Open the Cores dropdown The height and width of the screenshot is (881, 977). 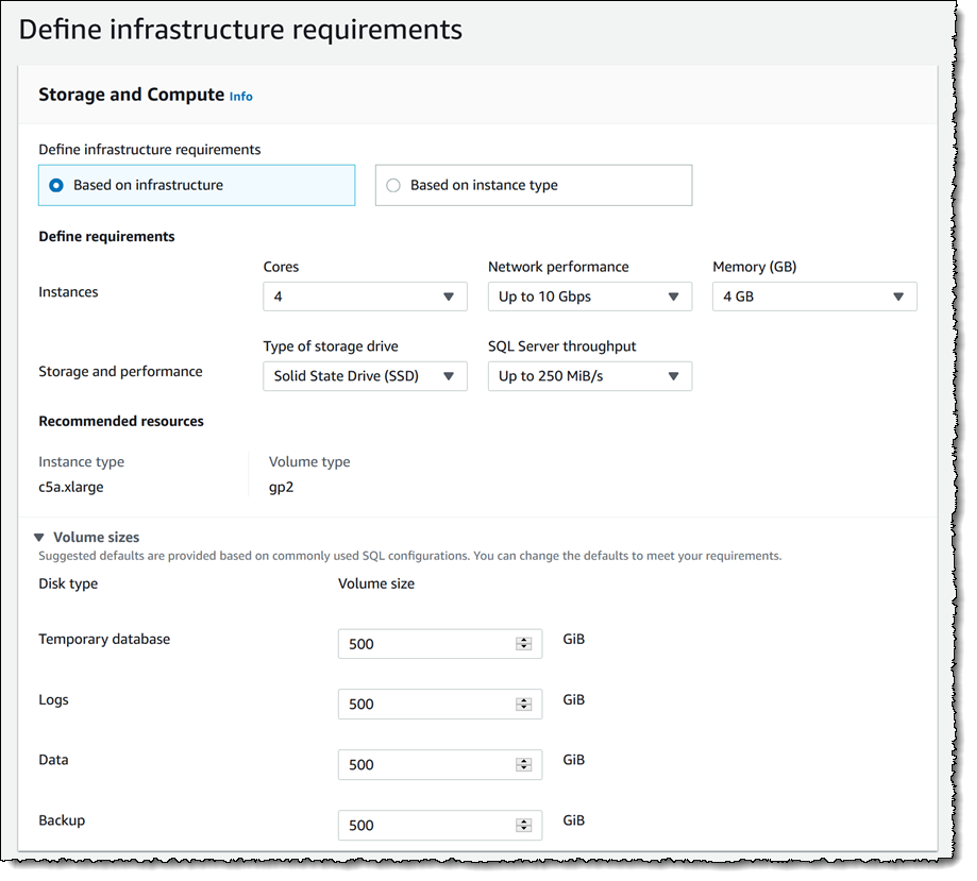click(x=364, y=297)
